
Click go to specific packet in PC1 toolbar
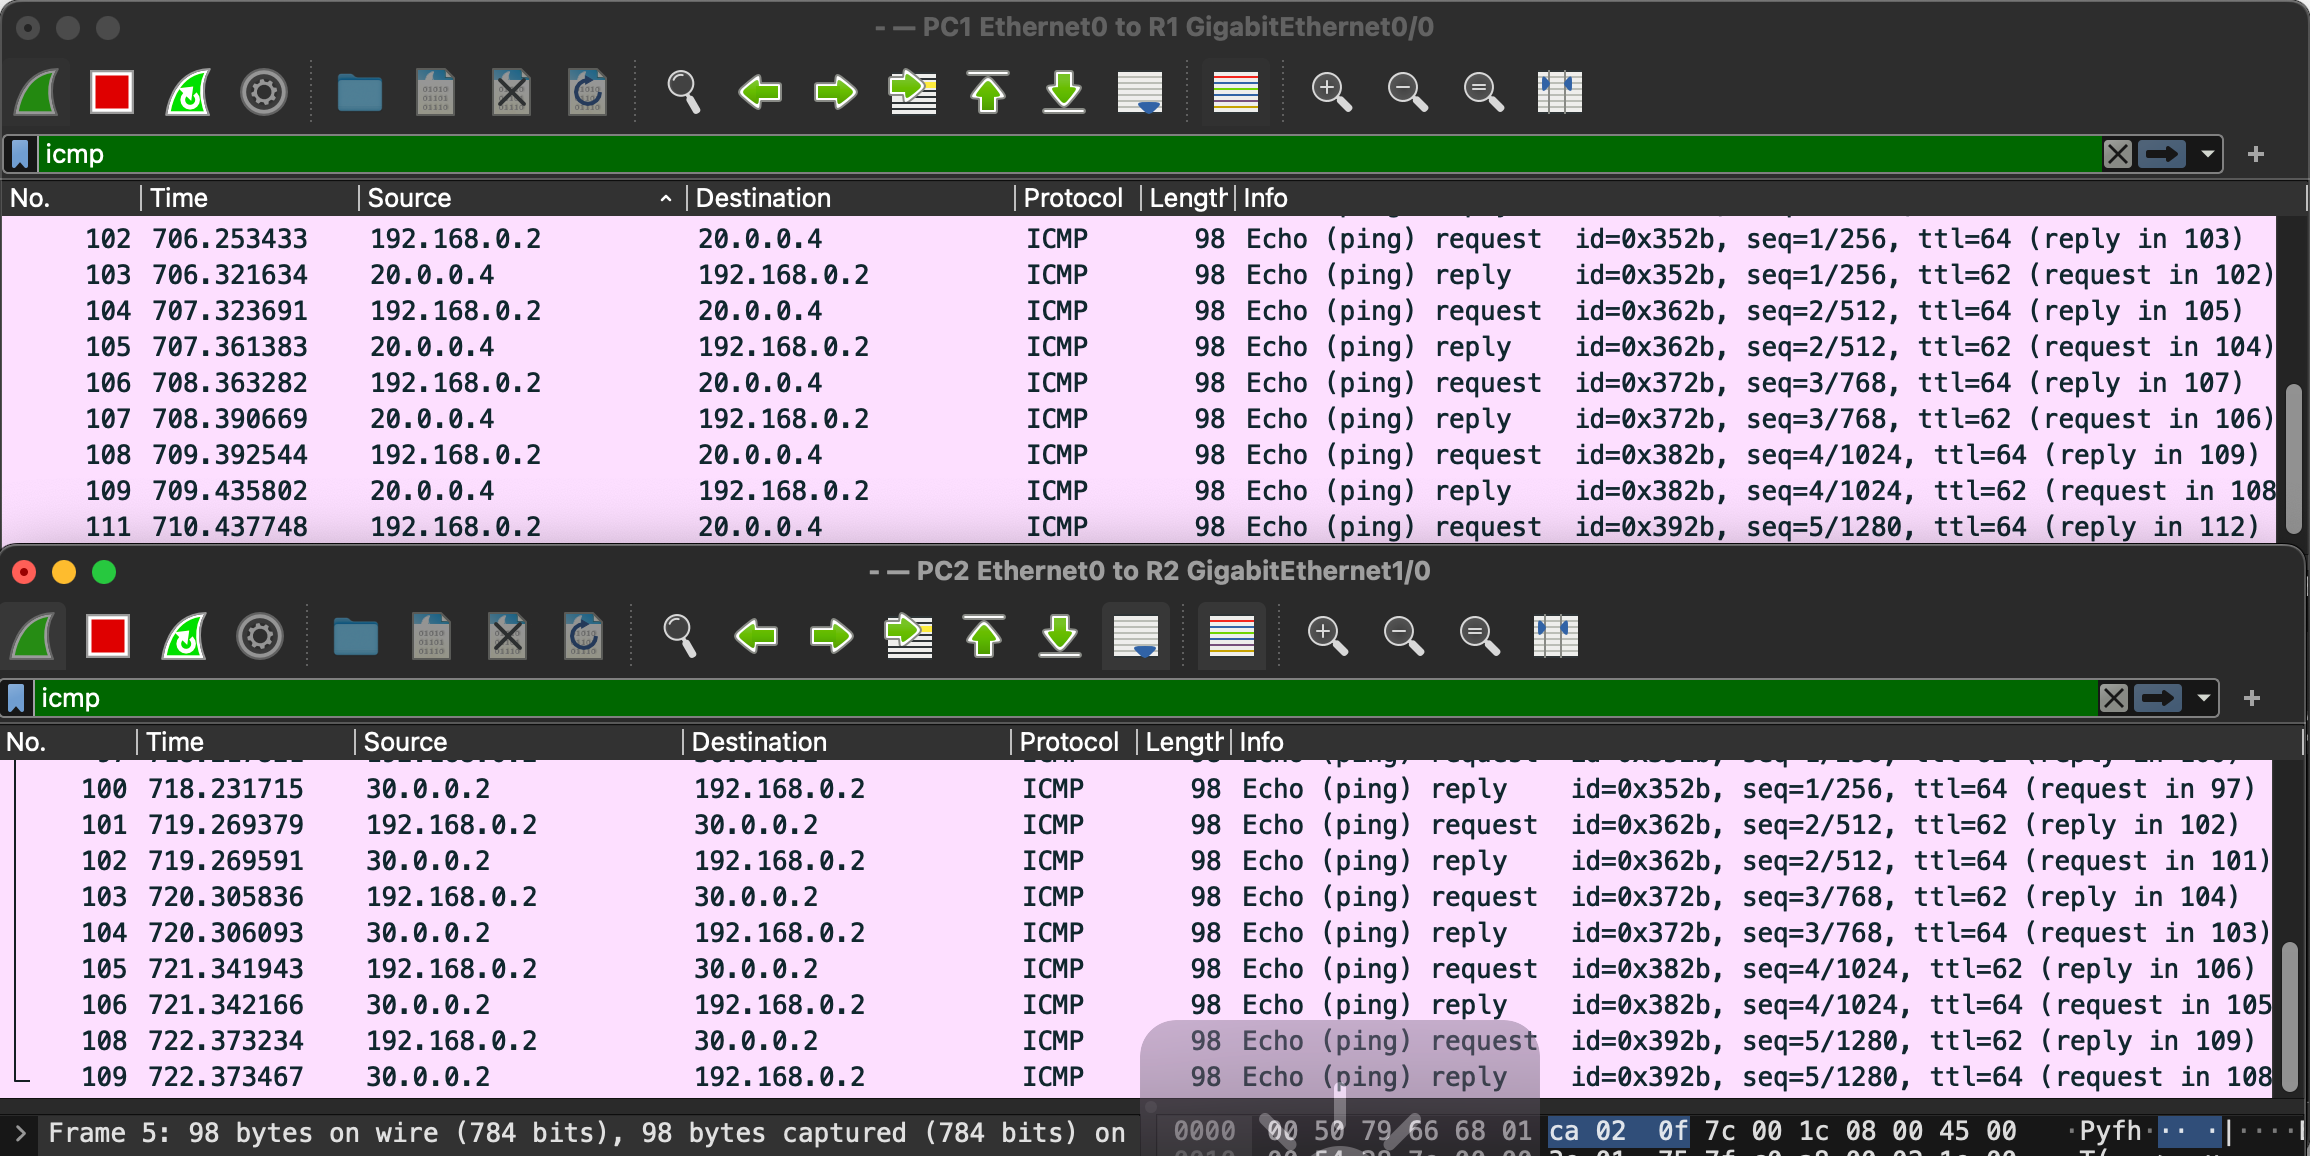(x=912, y=93)
